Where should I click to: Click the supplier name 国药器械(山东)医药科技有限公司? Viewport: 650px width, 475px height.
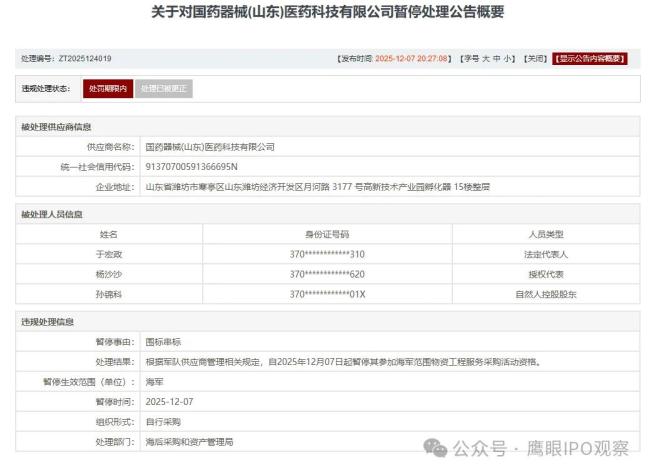pos(210,147)
